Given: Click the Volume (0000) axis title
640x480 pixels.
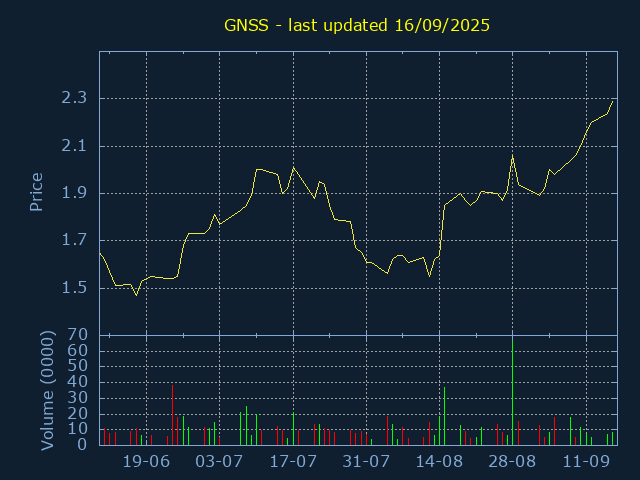Looking at the screenshot, I should point(47,390).
